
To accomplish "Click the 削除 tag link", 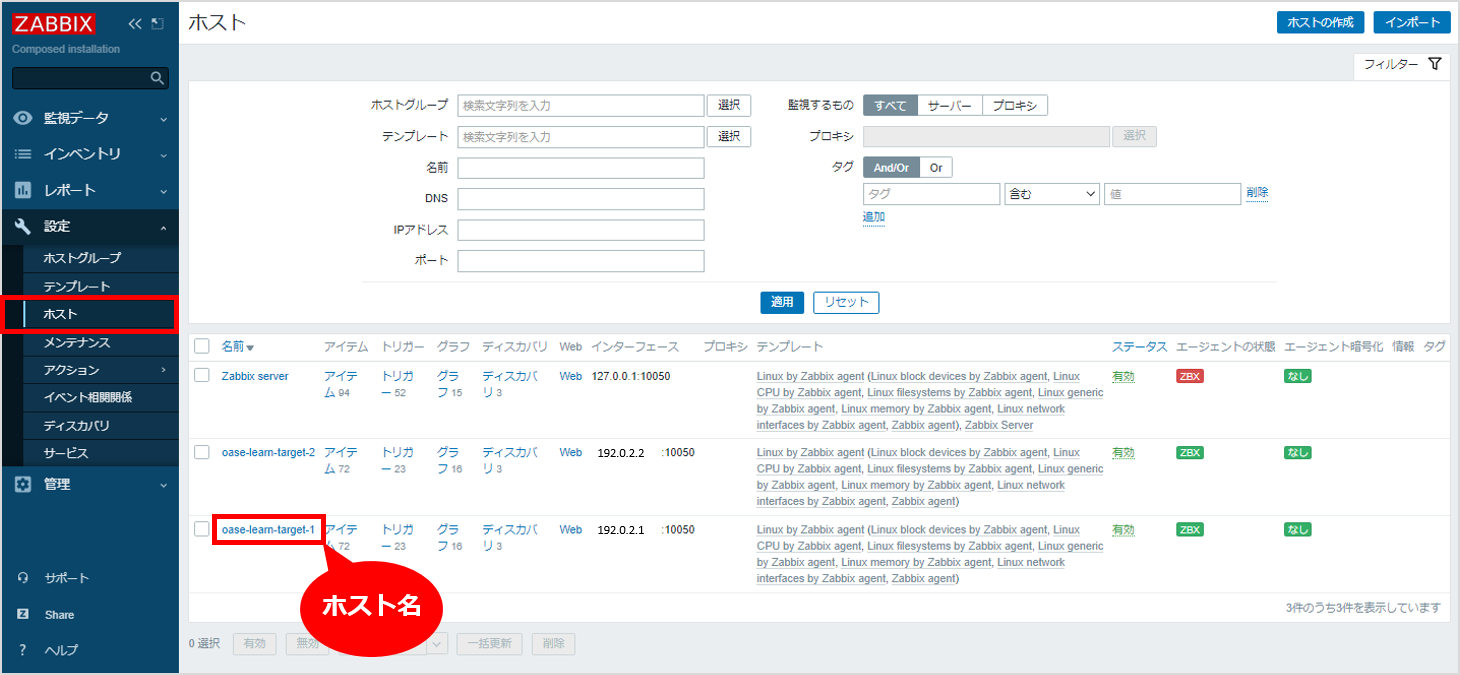I will 1257,193.
